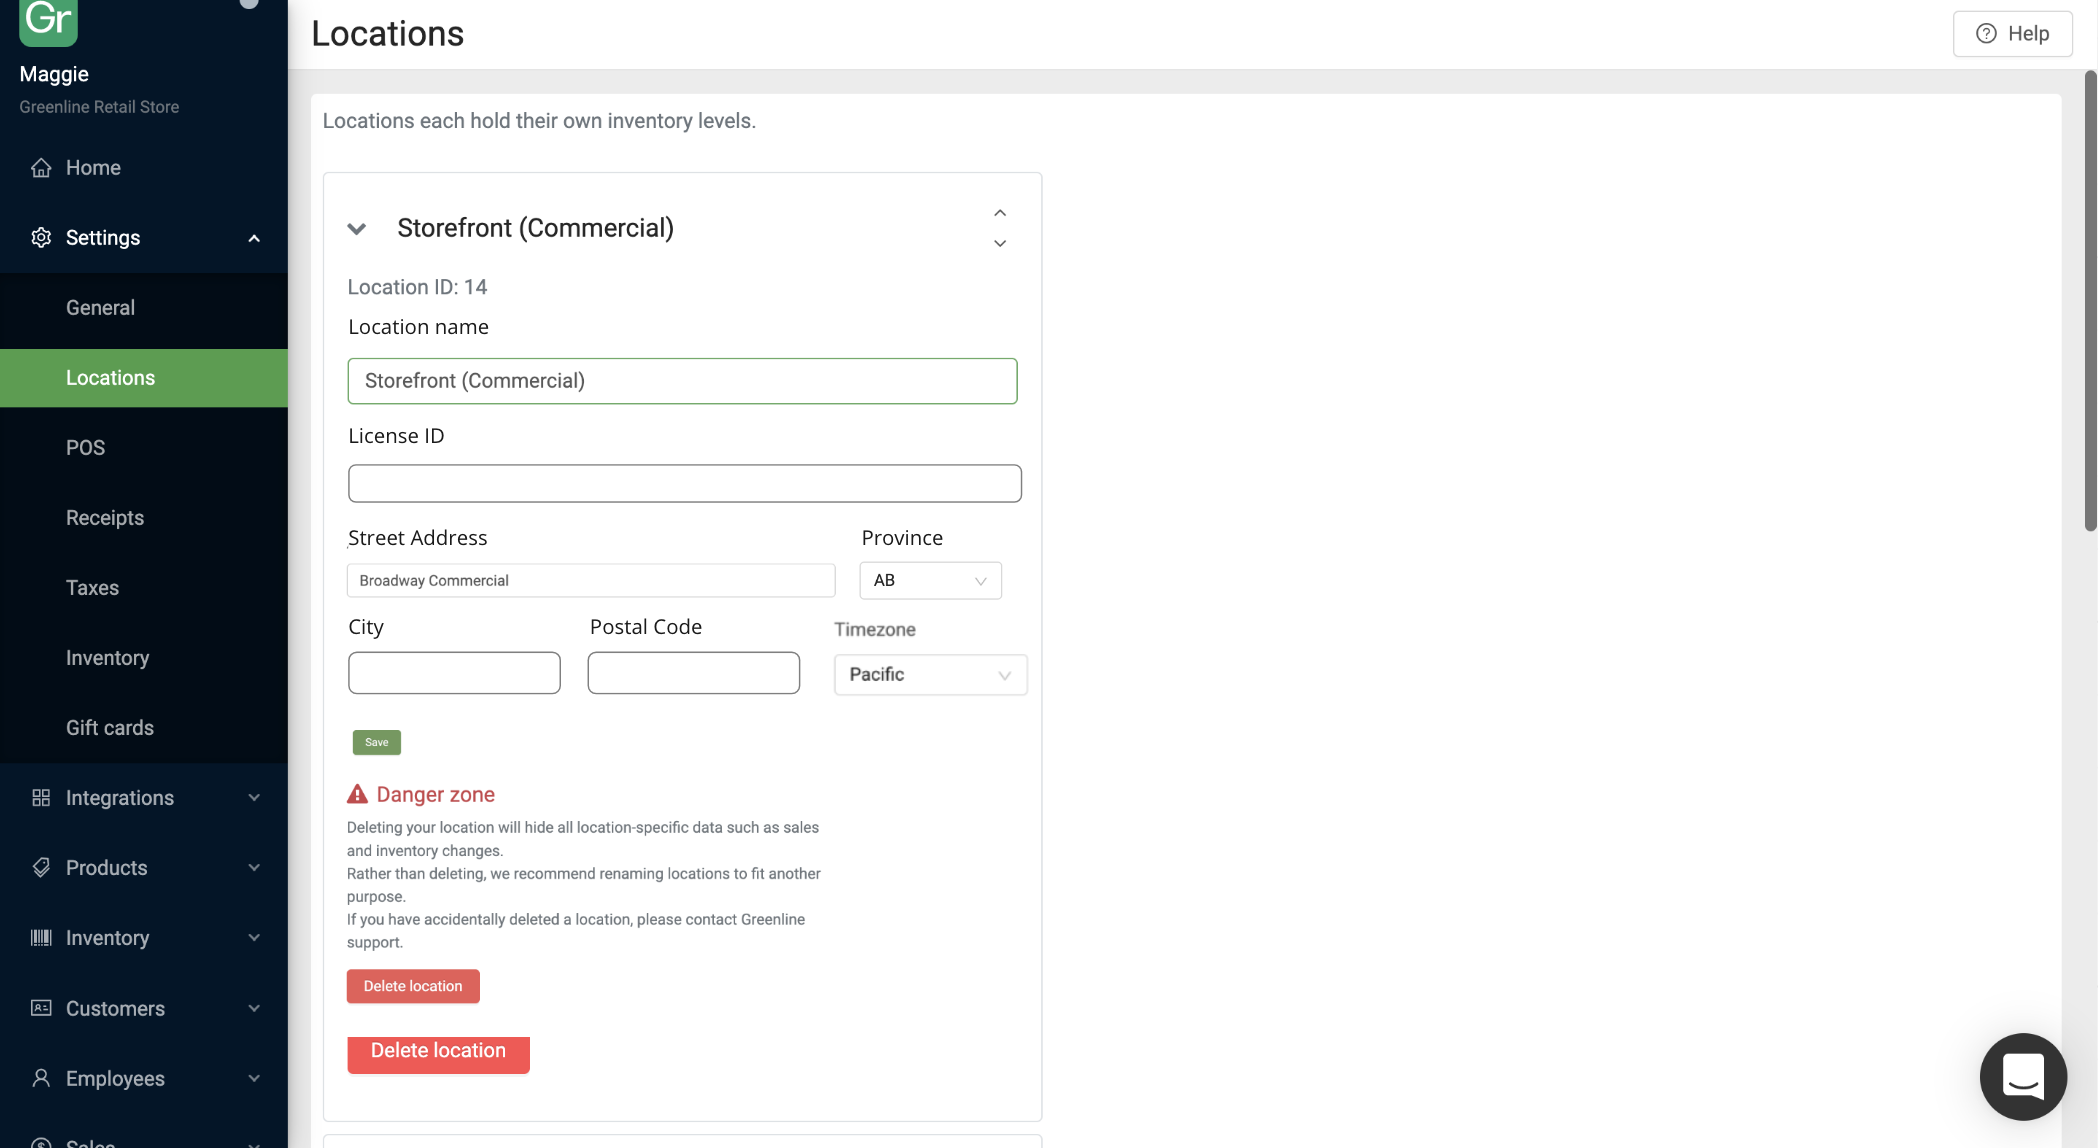Open the POS settings page
The width and height of the screenshot is (2098, 1148).
click(x=86, y=448)
